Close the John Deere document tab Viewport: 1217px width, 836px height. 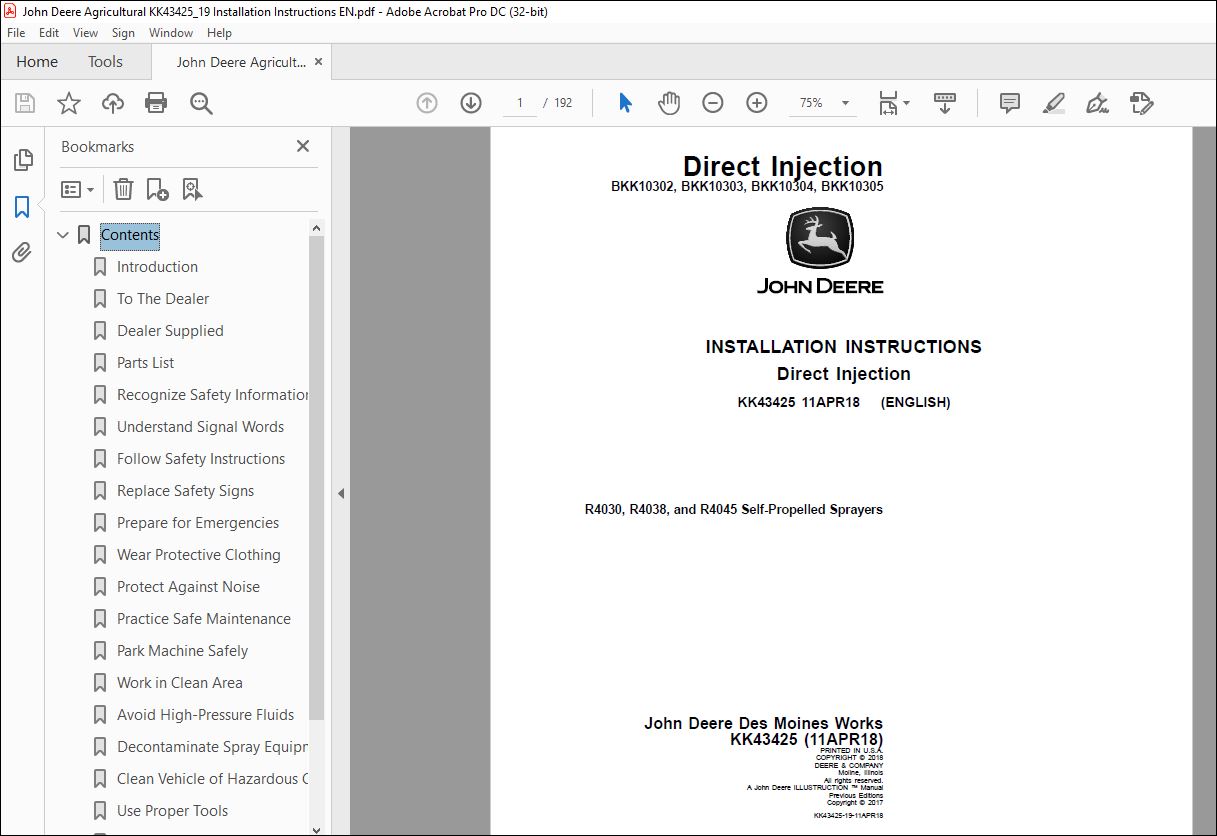point(319,62)
